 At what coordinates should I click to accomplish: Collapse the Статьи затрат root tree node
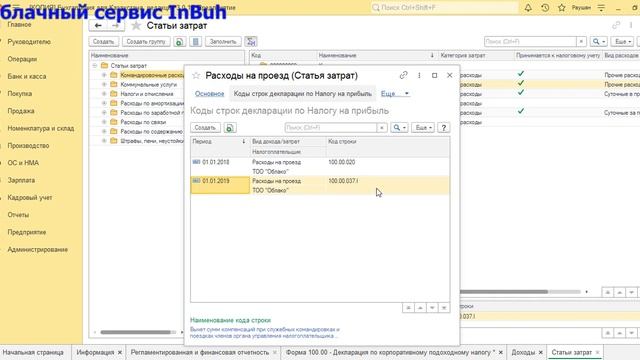95,65
